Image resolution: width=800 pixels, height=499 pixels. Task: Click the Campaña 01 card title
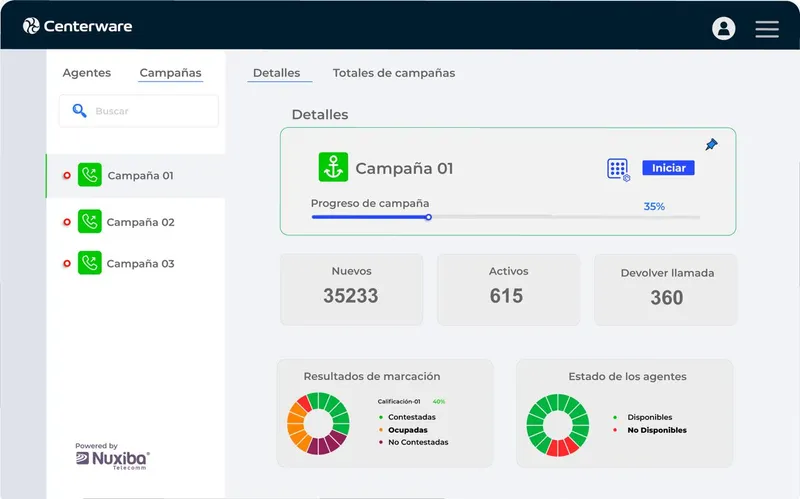[x=404, y=168]
